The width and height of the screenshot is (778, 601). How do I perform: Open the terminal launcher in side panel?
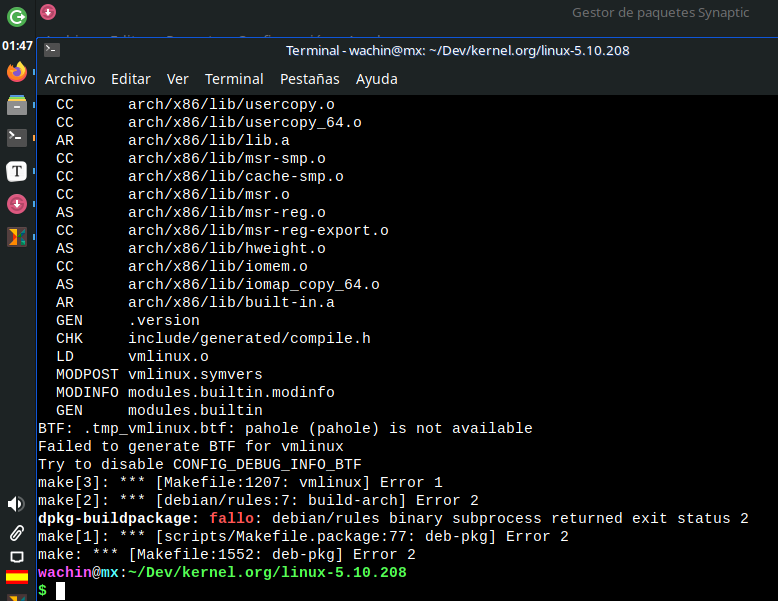17,137
